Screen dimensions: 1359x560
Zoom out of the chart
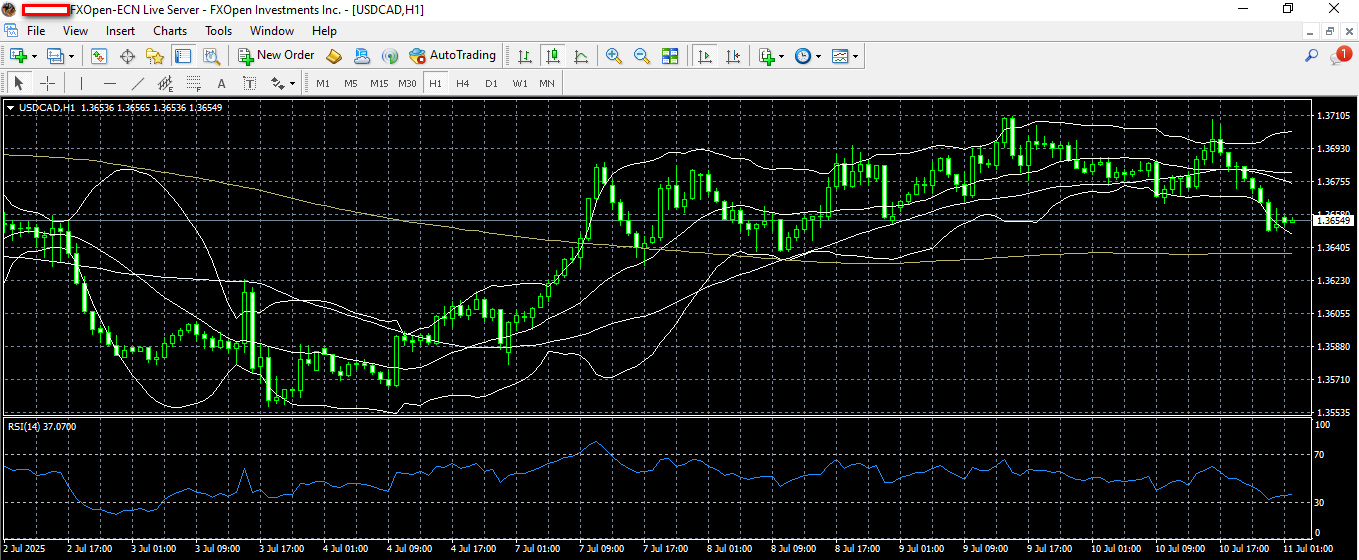point(641,56)
